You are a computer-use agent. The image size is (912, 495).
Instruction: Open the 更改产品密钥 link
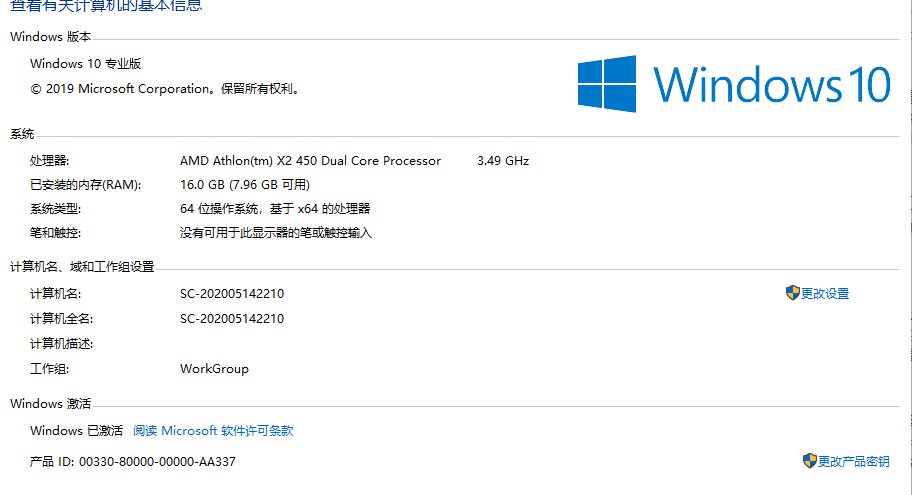853,461
